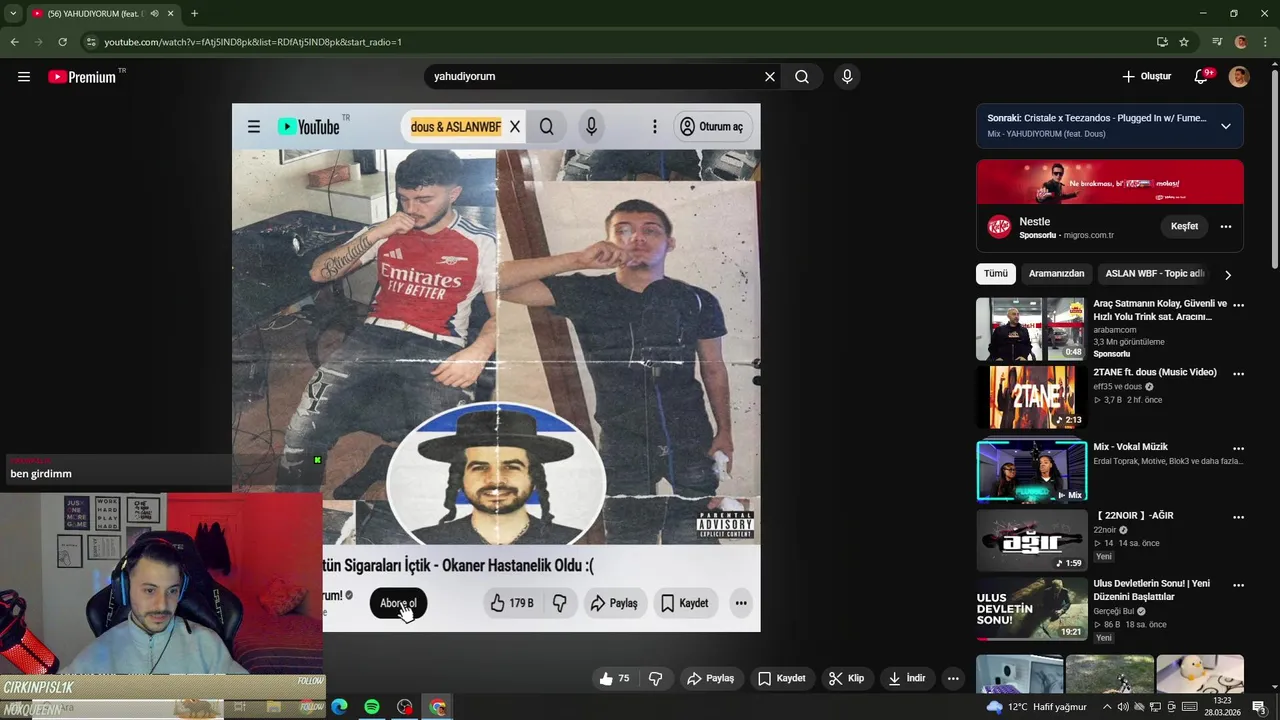This screenshot has width=1280, height=720.
Task: Open the clock showing 13:23
Action: tap(1222, 707)
